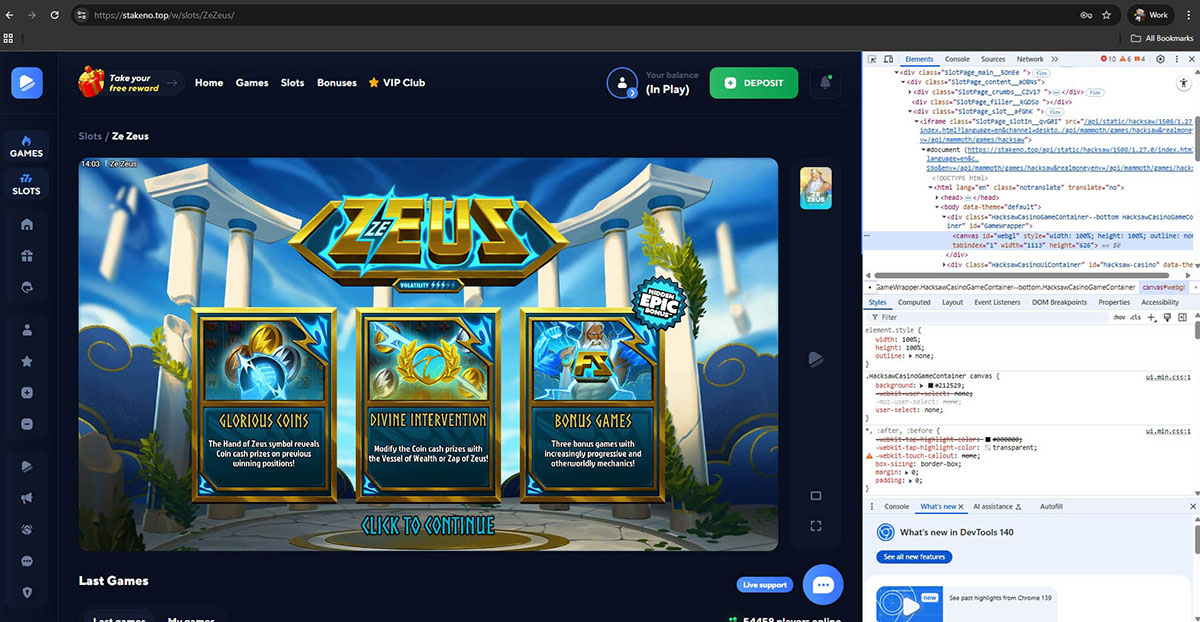Show more DevTools tabs with chevron
Screen dimensions: 1200x622
(x=1054, y=59)
